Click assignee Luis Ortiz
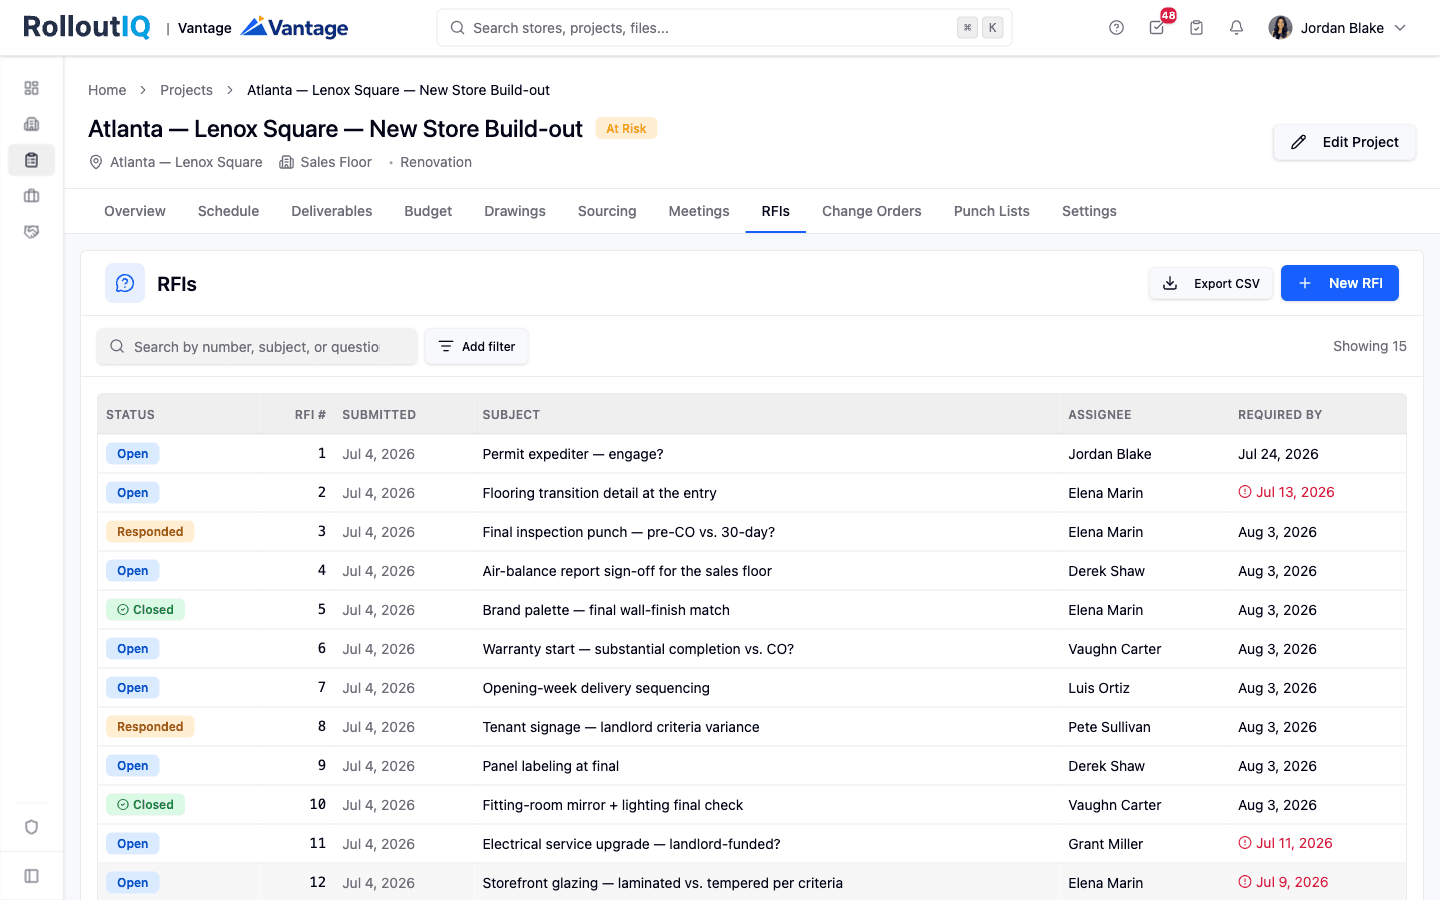Viewport: 1440px width, 900px height. [1099, 688]
